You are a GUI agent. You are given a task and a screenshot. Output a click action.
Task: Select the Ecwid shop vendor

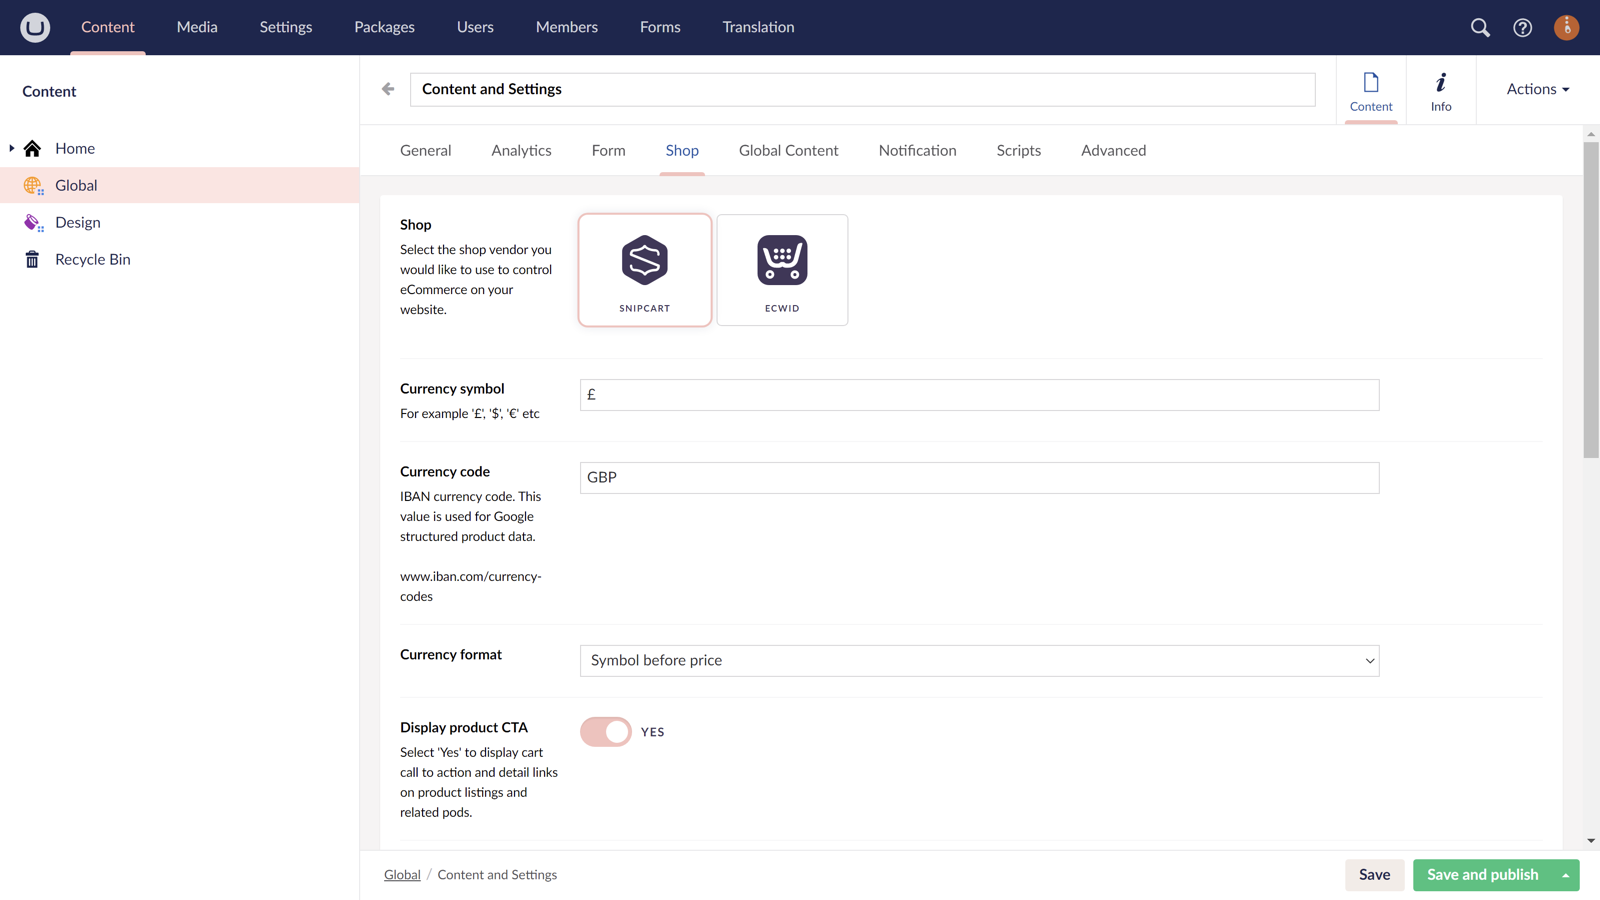click(782, 270)
